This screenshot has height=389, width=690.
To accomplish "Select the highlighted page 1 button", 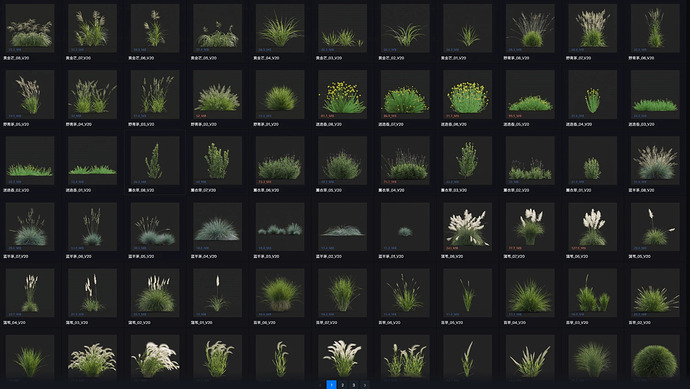I will click(x=331, y=385).
